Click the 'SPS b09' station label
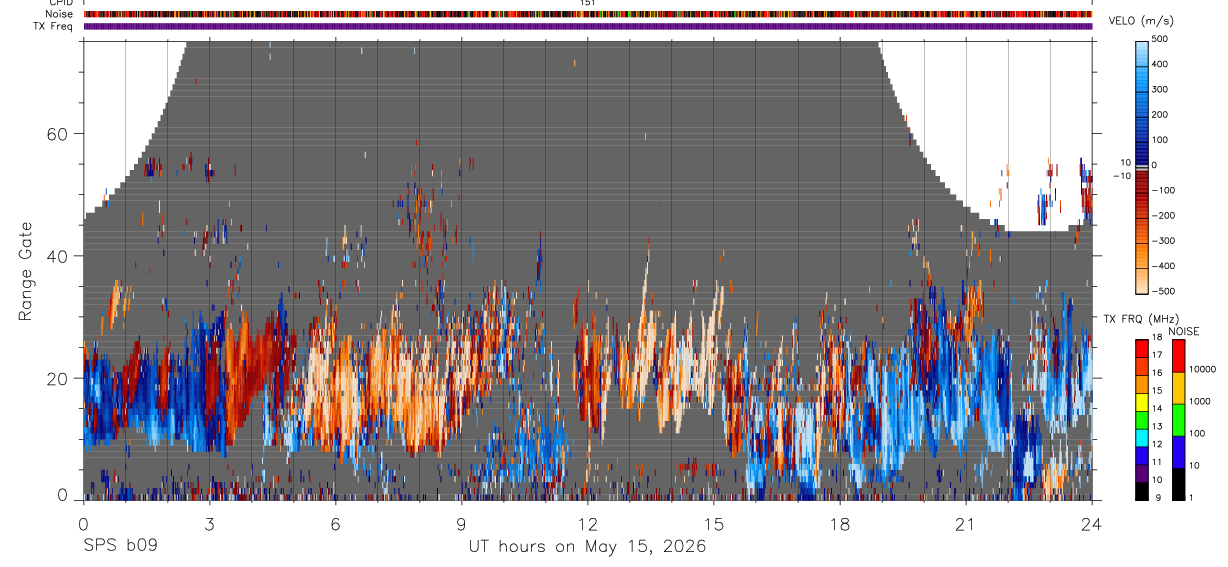This screenshot has width=1228, height=567. [120, 547]
